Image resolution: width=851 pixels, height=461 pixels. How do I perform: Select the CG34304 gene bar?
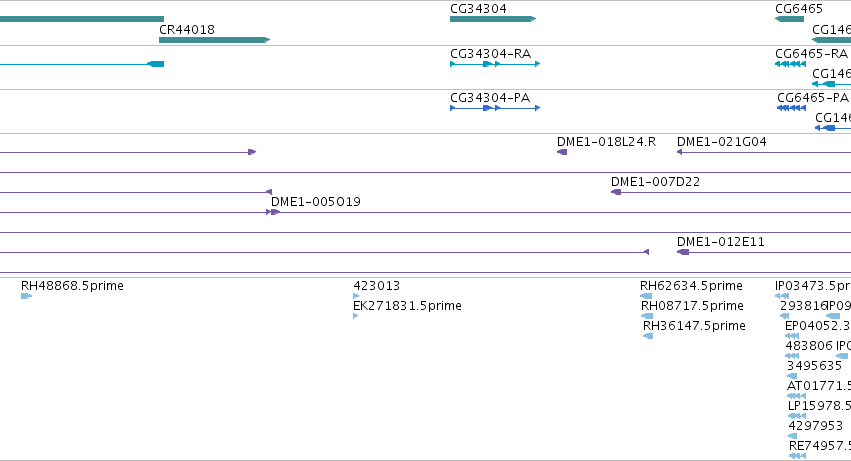pos(493,19)
